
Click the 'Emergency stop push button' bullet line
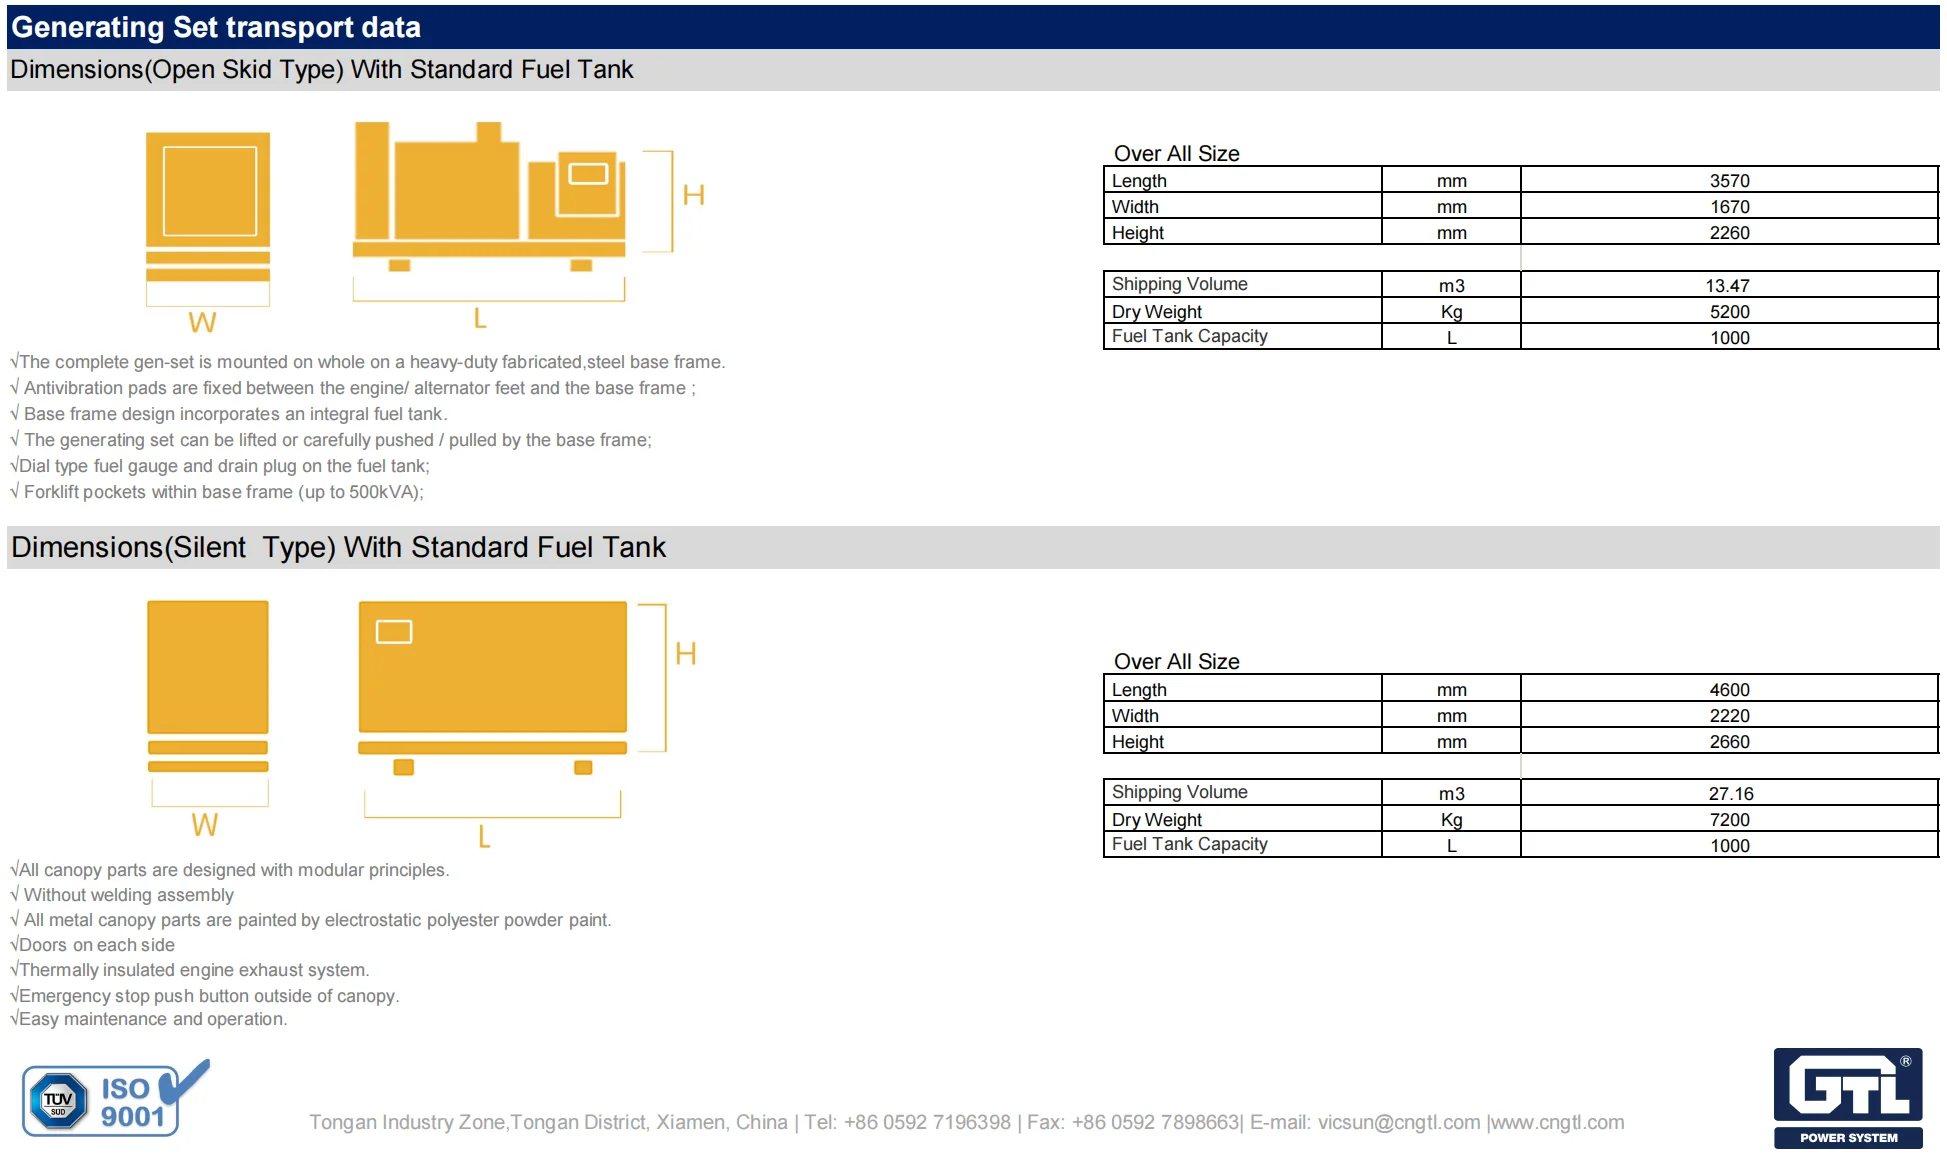click(x=205, y=996)
